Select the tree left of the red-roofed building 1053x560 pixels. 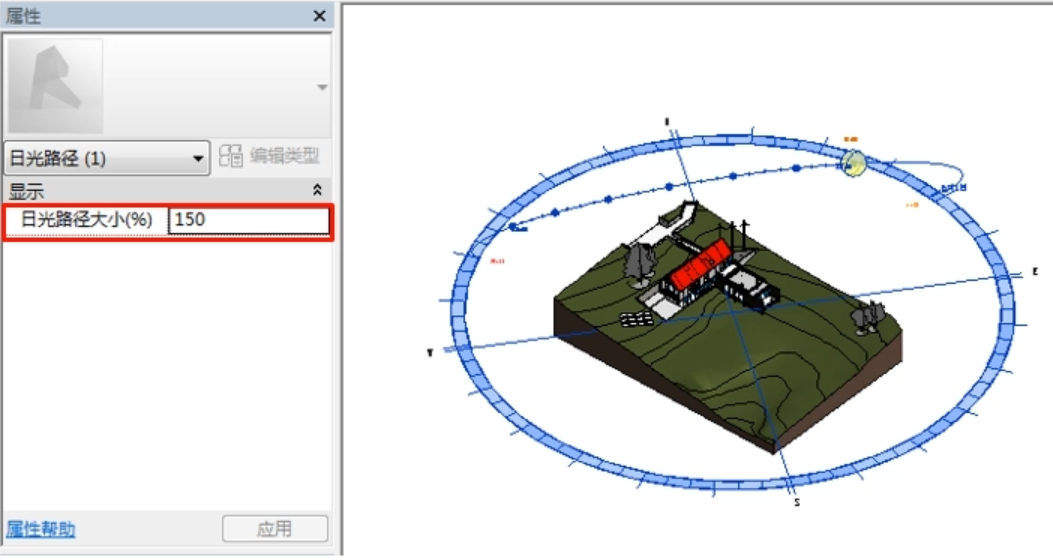[639, 263]
